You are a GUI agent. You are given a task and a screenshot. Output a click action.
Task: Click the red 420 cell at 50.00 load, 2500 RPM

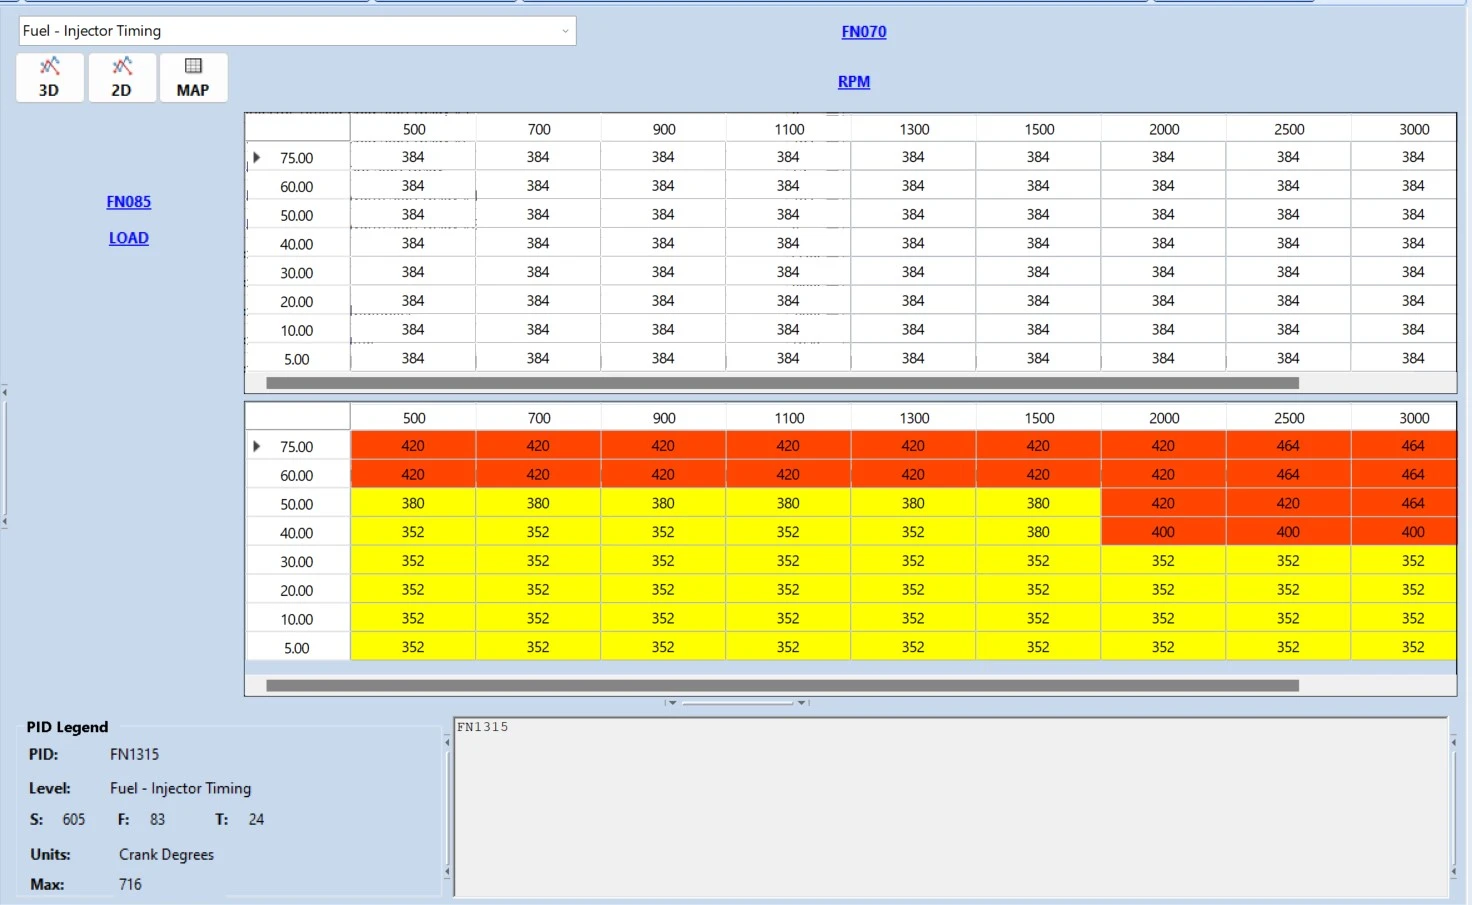point(1288,503)
